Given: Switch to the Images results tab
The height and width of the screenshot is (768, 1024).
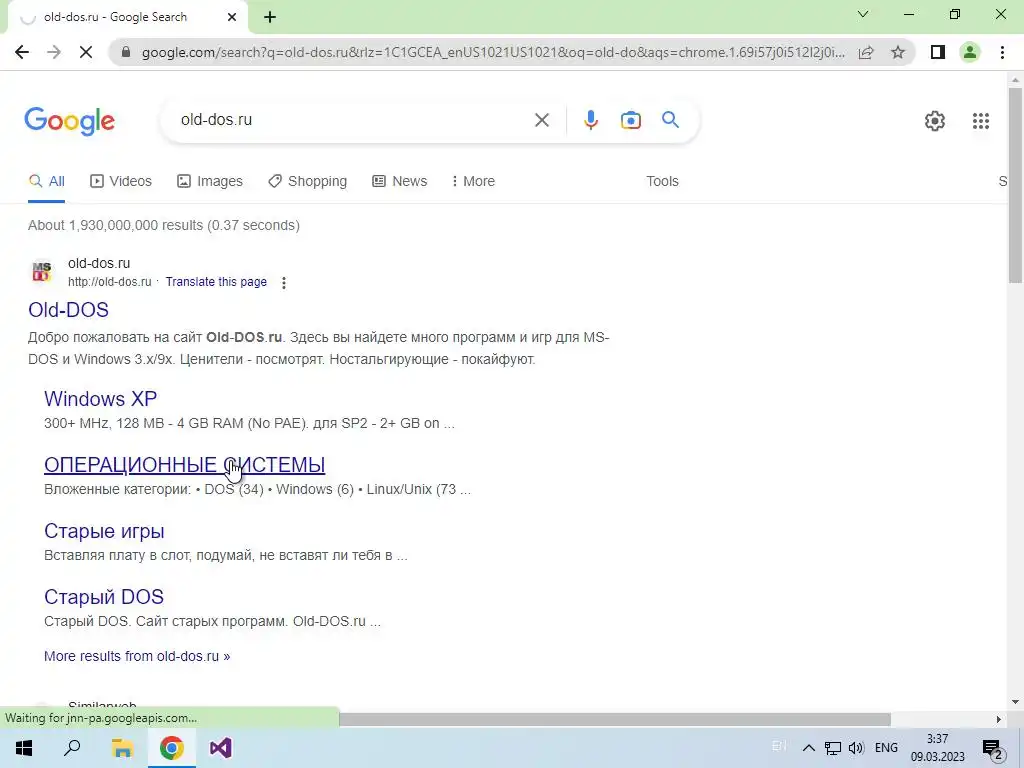Looking at the screenshot, I should pos(210,181).
